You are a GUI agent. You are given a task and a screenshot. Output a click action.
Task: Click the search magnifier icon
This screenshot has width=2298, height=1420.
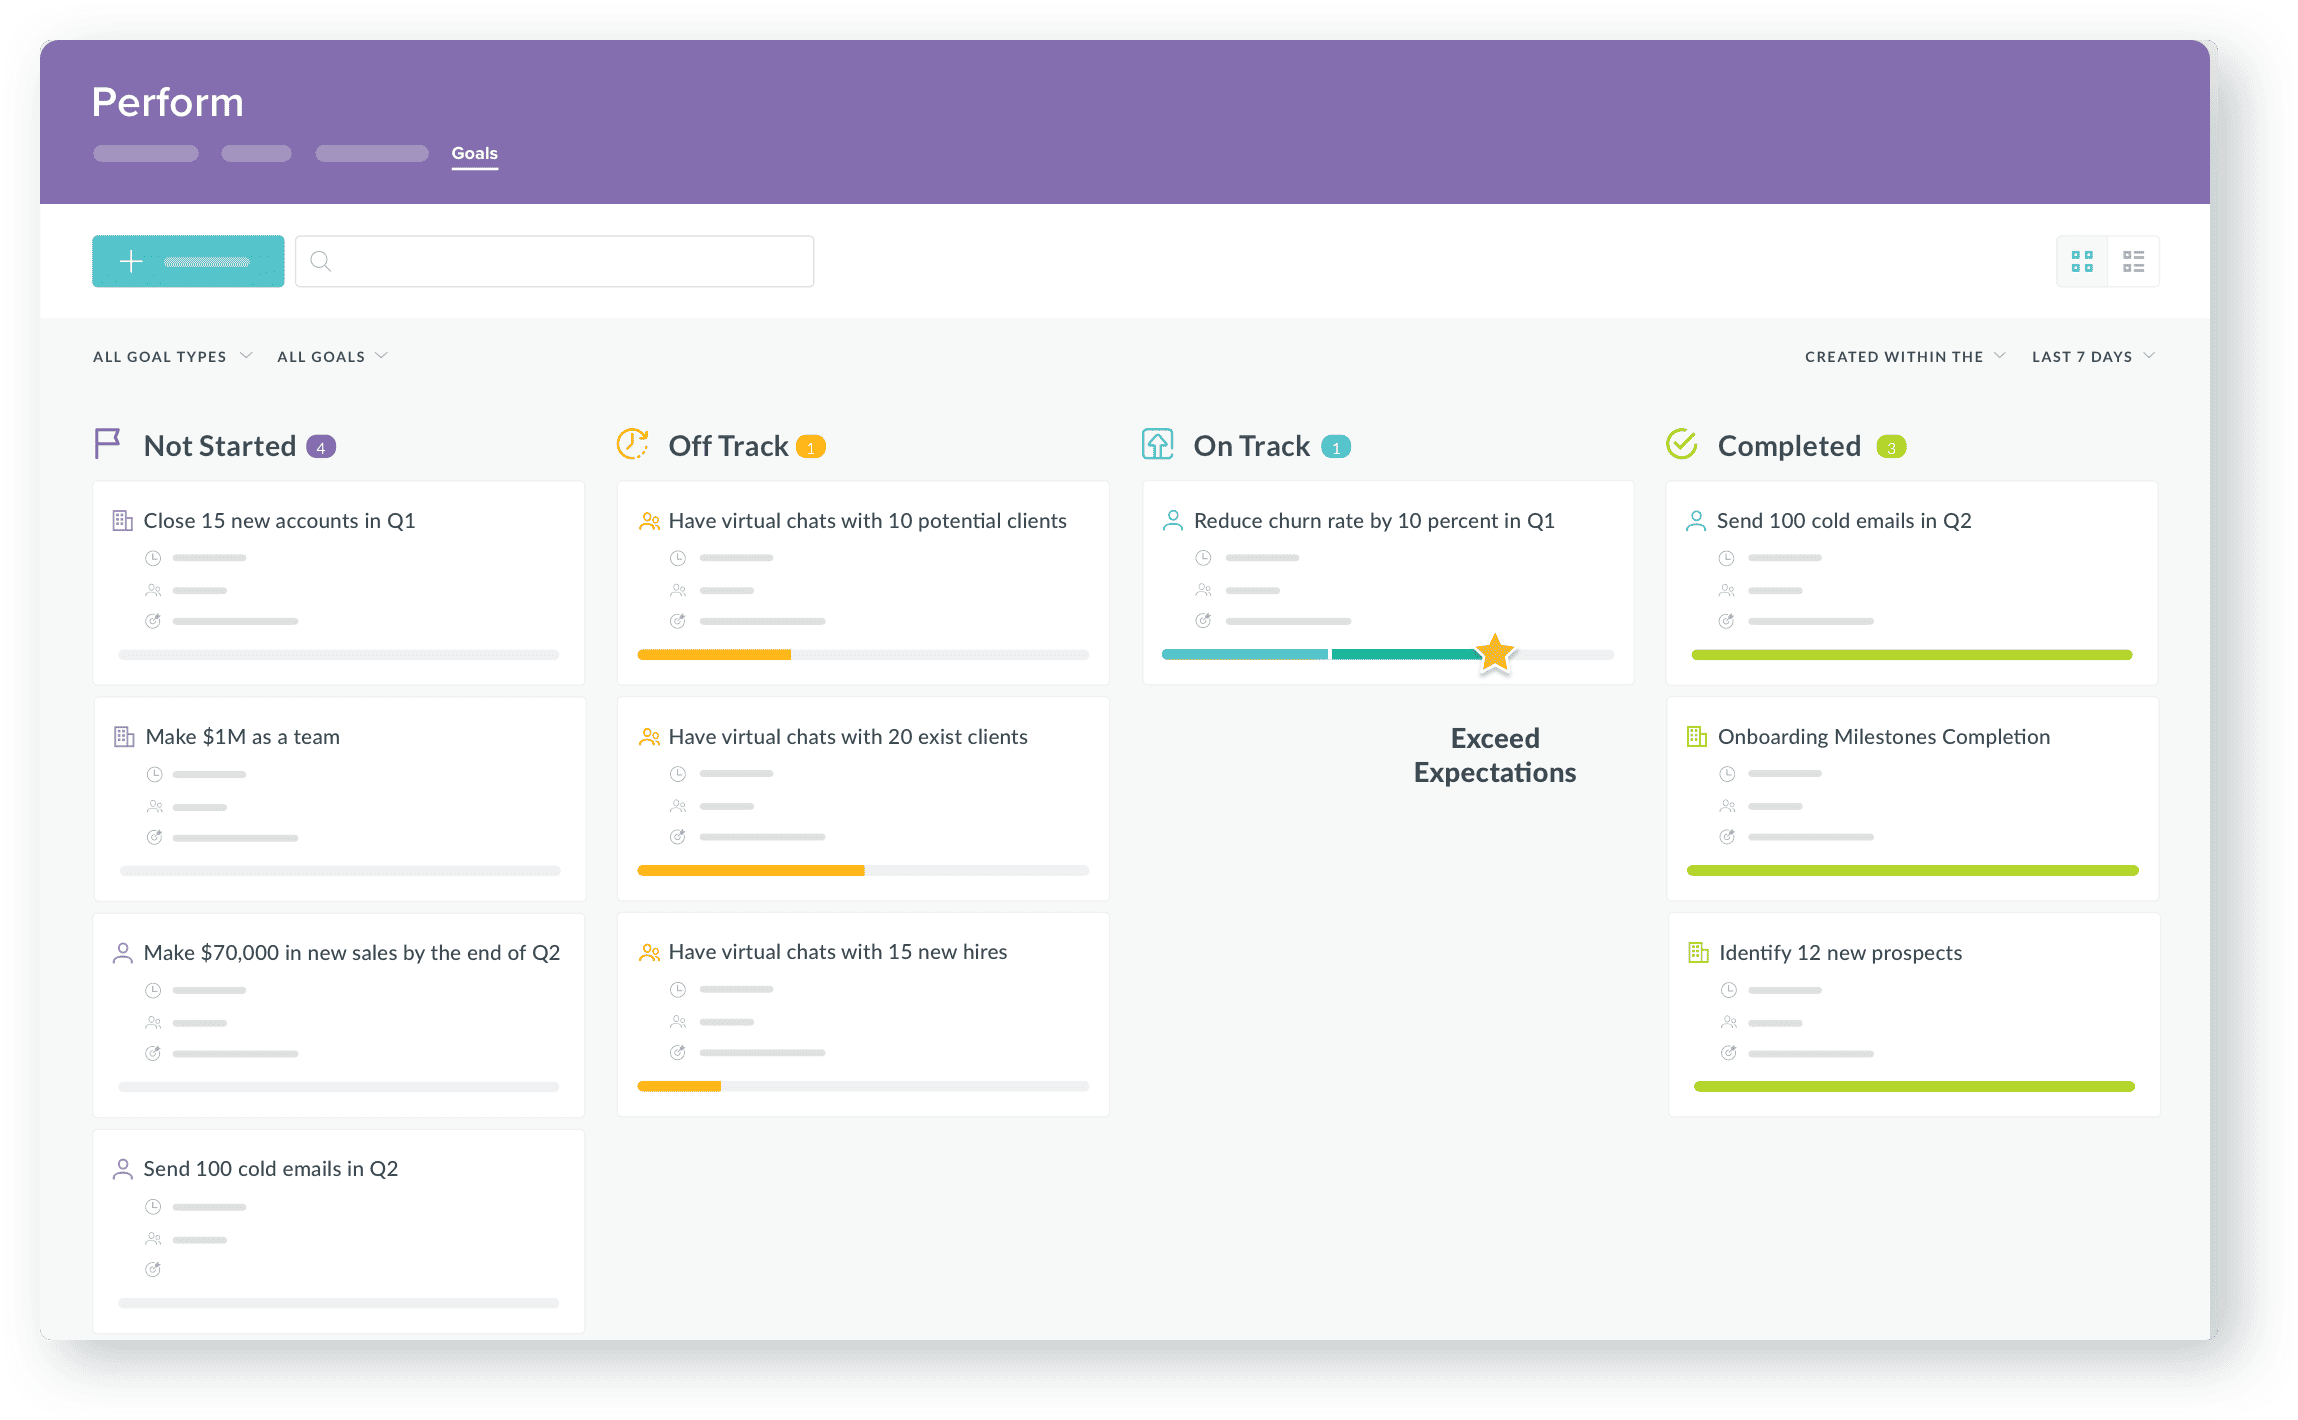[x=323, y=259]
